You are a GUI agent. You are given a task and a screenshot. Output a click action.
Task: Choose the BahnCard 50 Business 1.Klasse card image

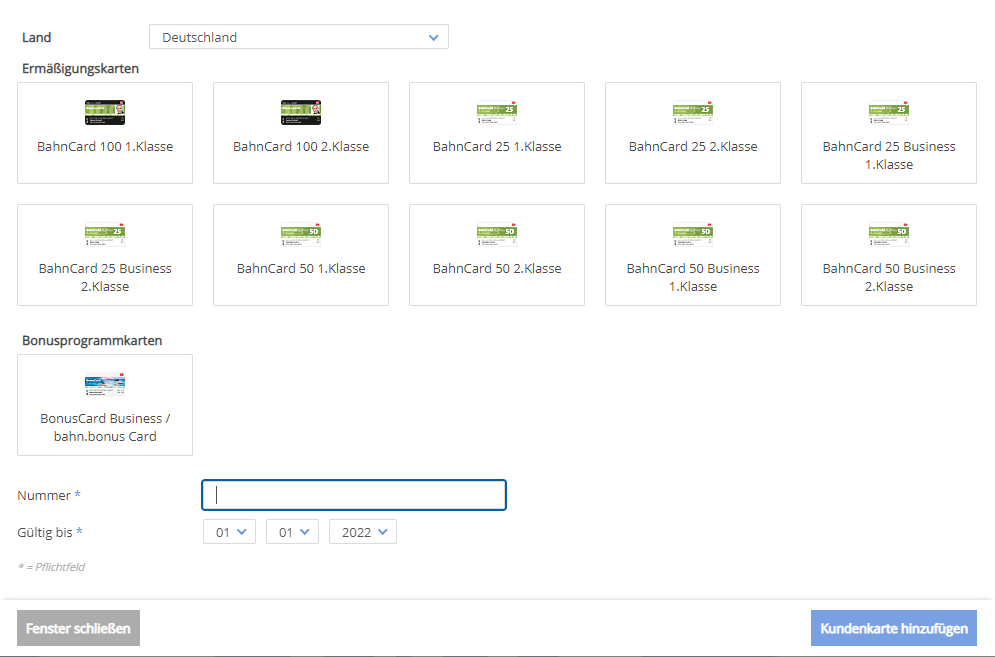pyautogui.click(x=693, y=234)
